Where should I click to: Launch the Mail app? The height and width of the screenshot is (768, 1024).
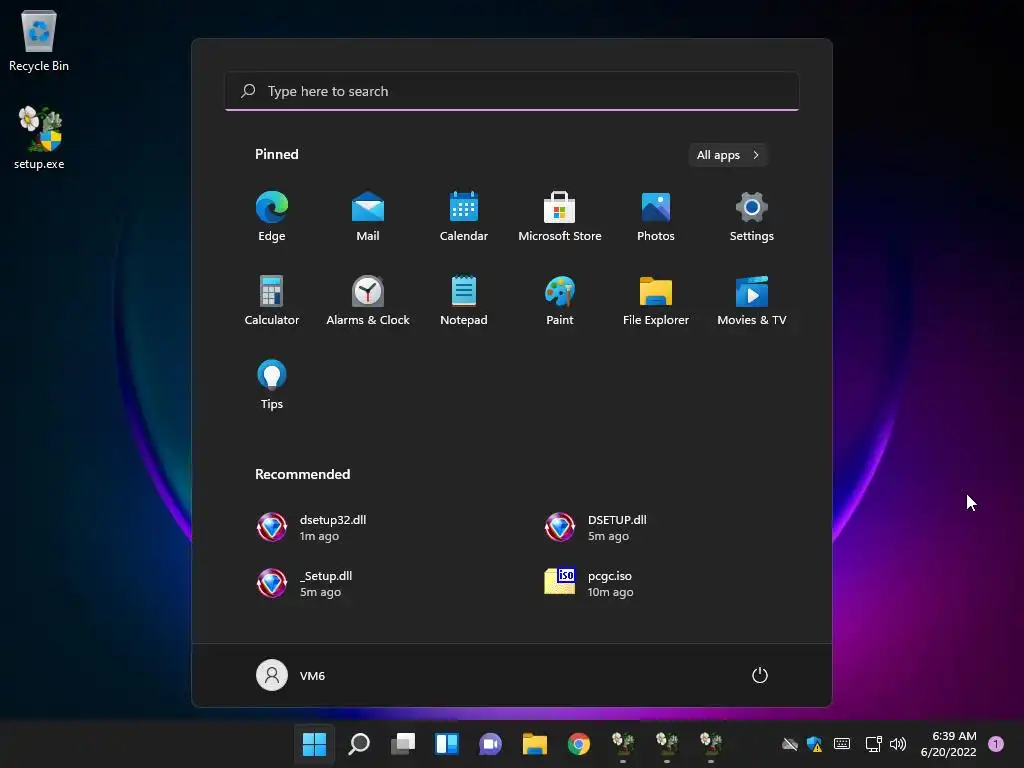[x=368, y=216]
